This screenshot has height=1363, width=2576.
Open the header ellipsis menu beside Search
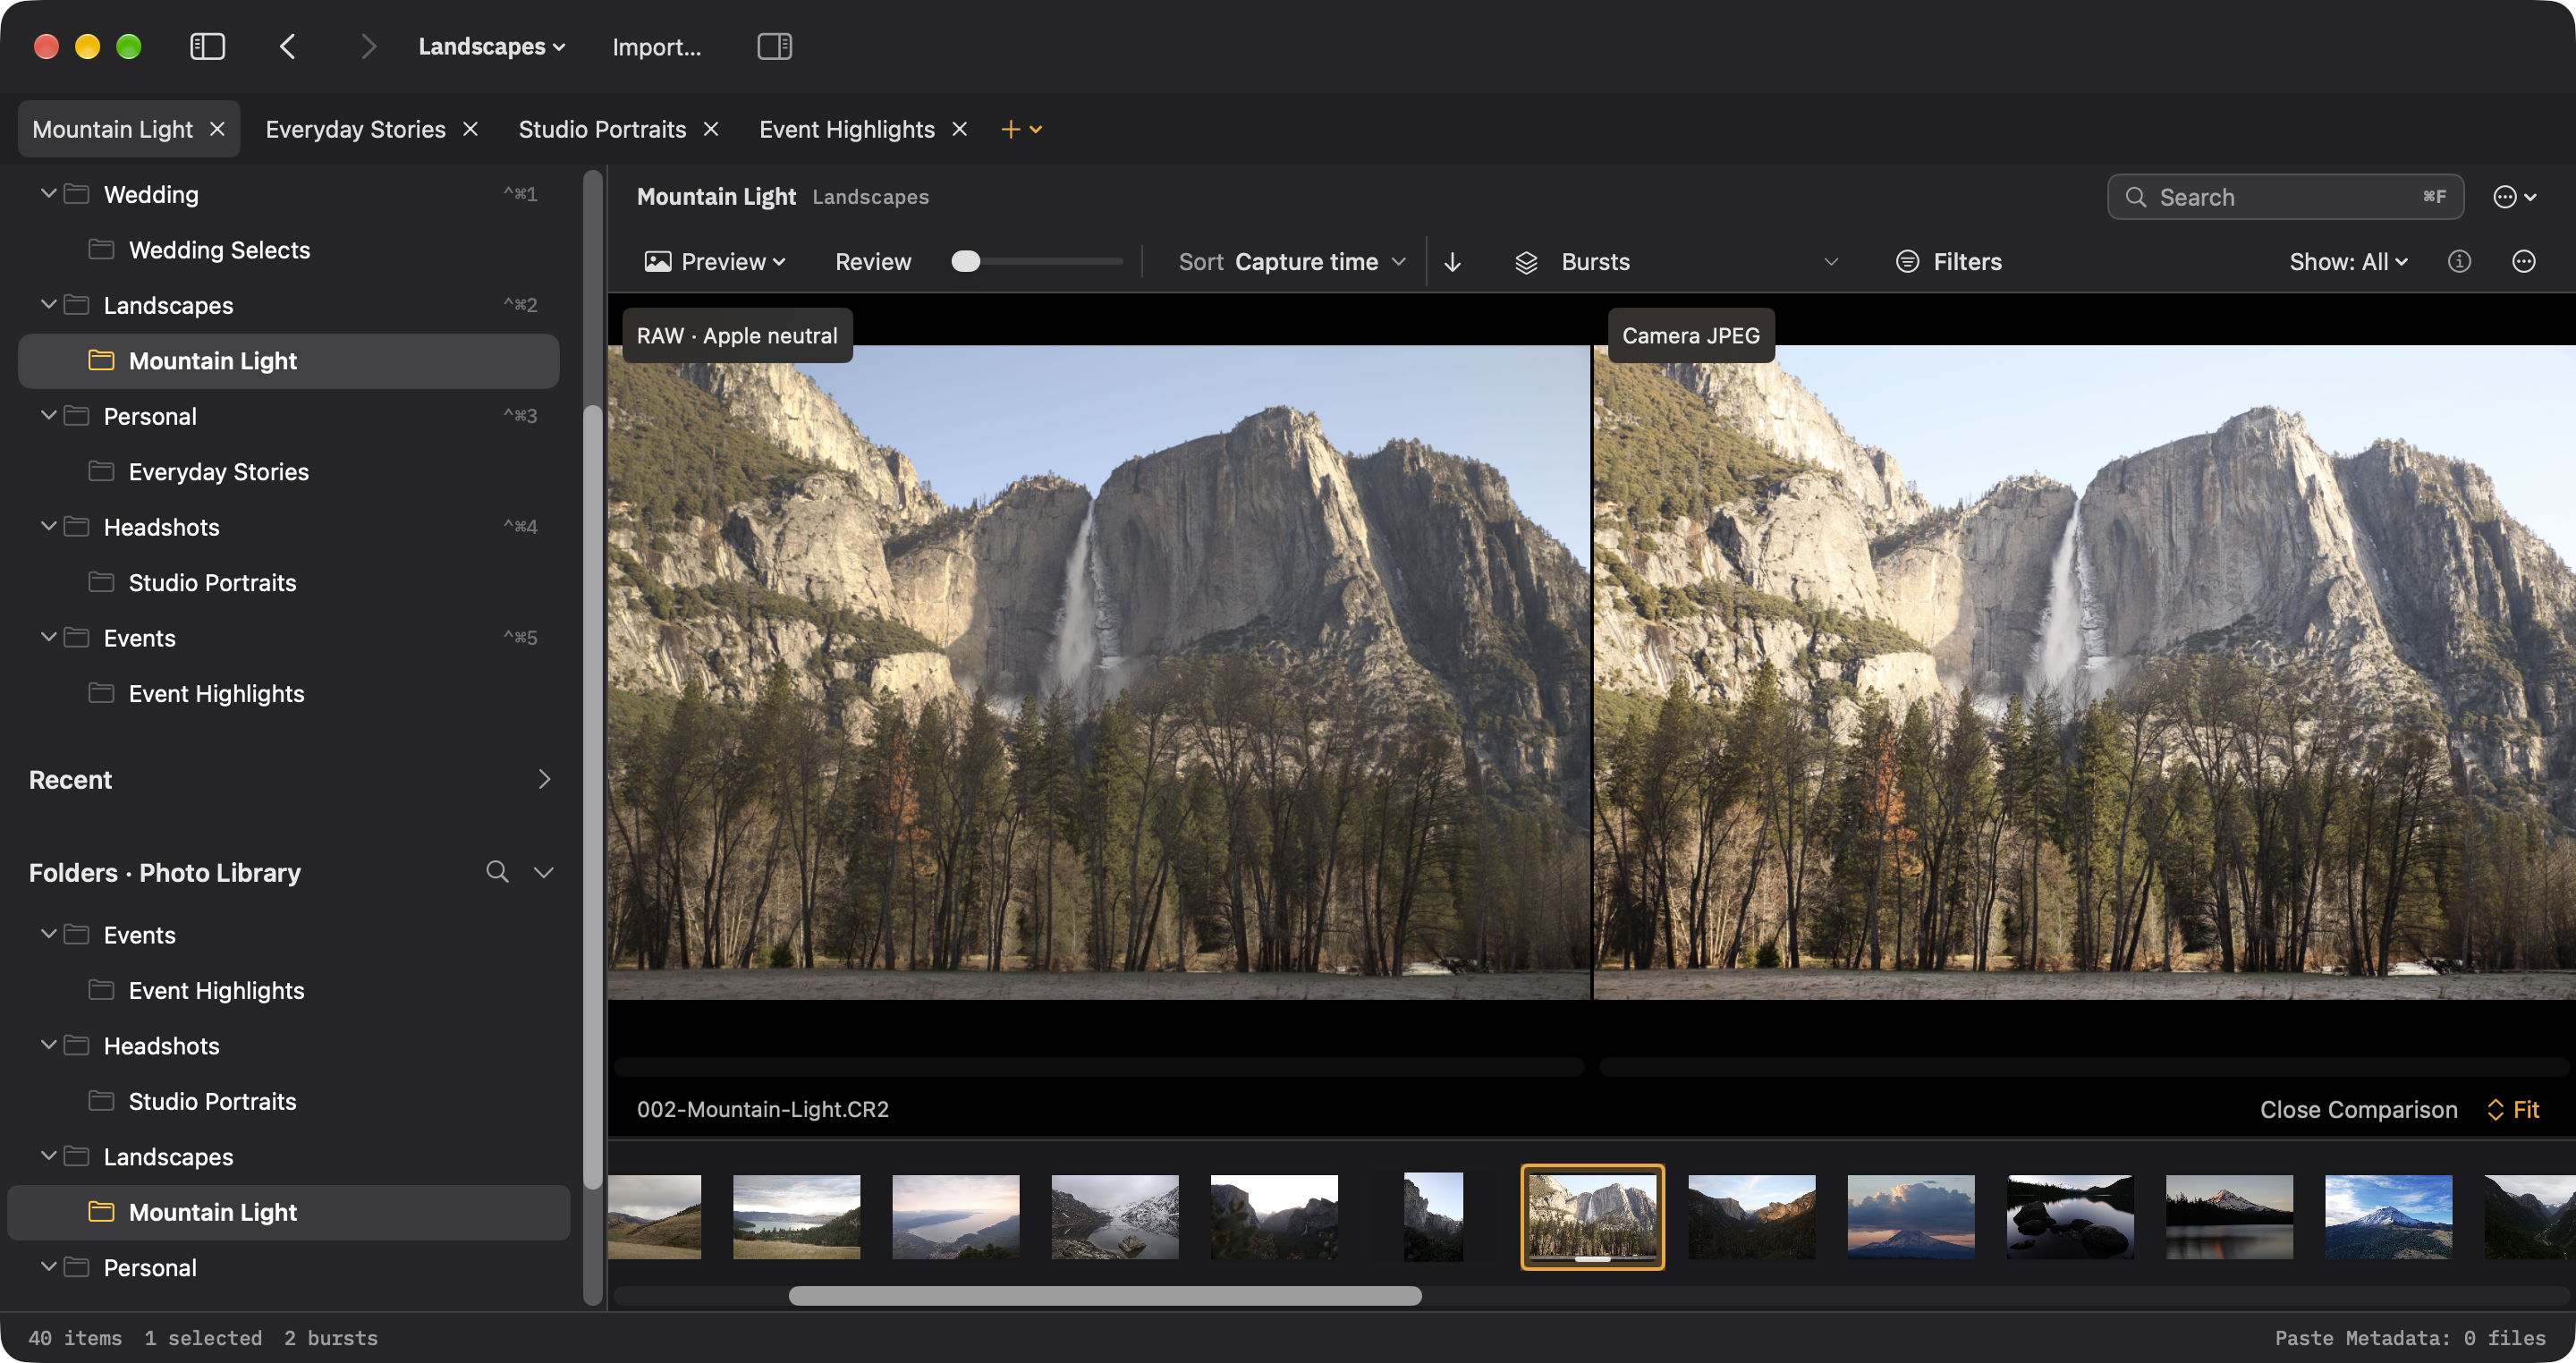click(x=2514, y=197)
